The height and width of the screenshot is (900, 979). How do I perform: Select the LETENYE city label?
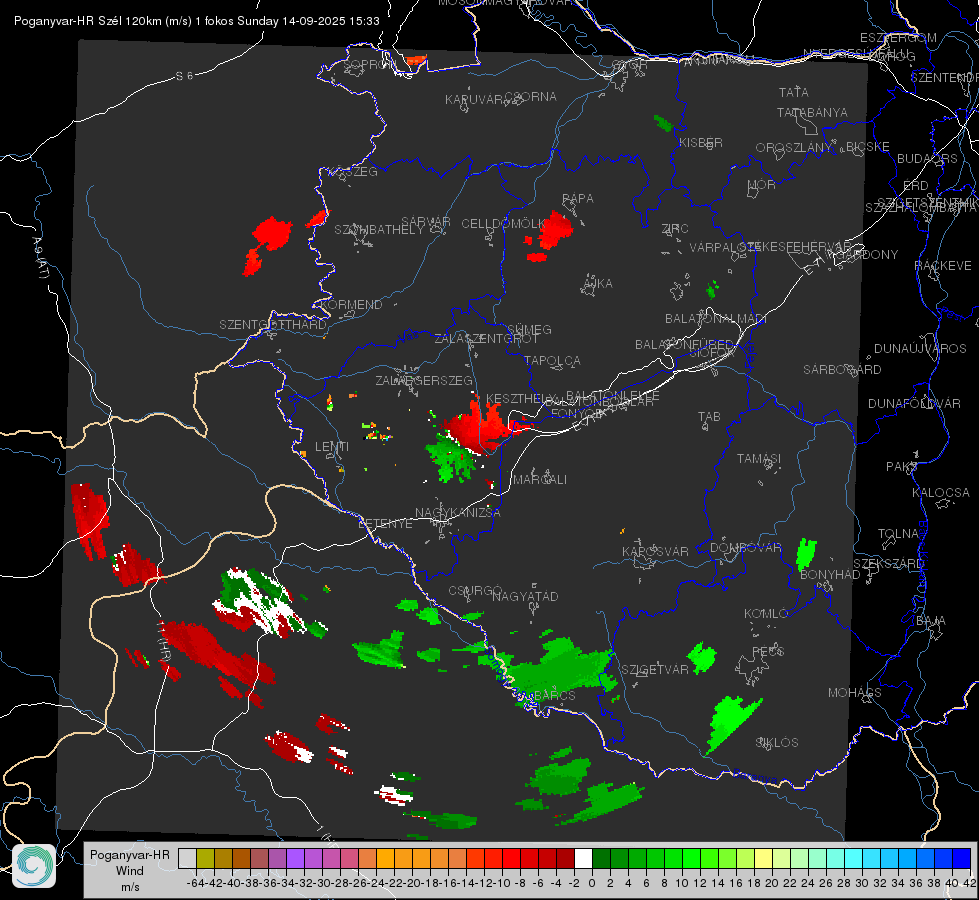[385, 523]
